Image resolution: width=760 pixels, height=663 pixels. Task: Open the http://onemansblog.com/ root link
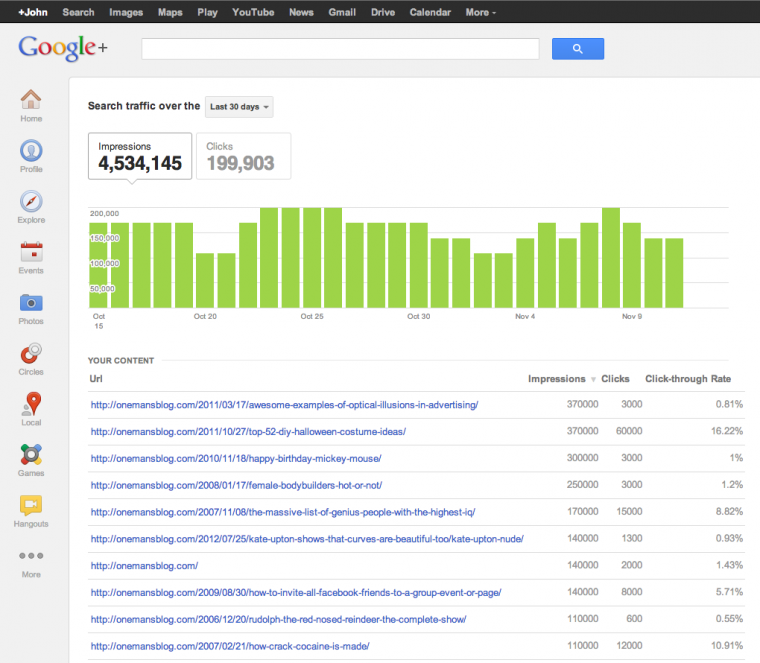pos(144,566)
